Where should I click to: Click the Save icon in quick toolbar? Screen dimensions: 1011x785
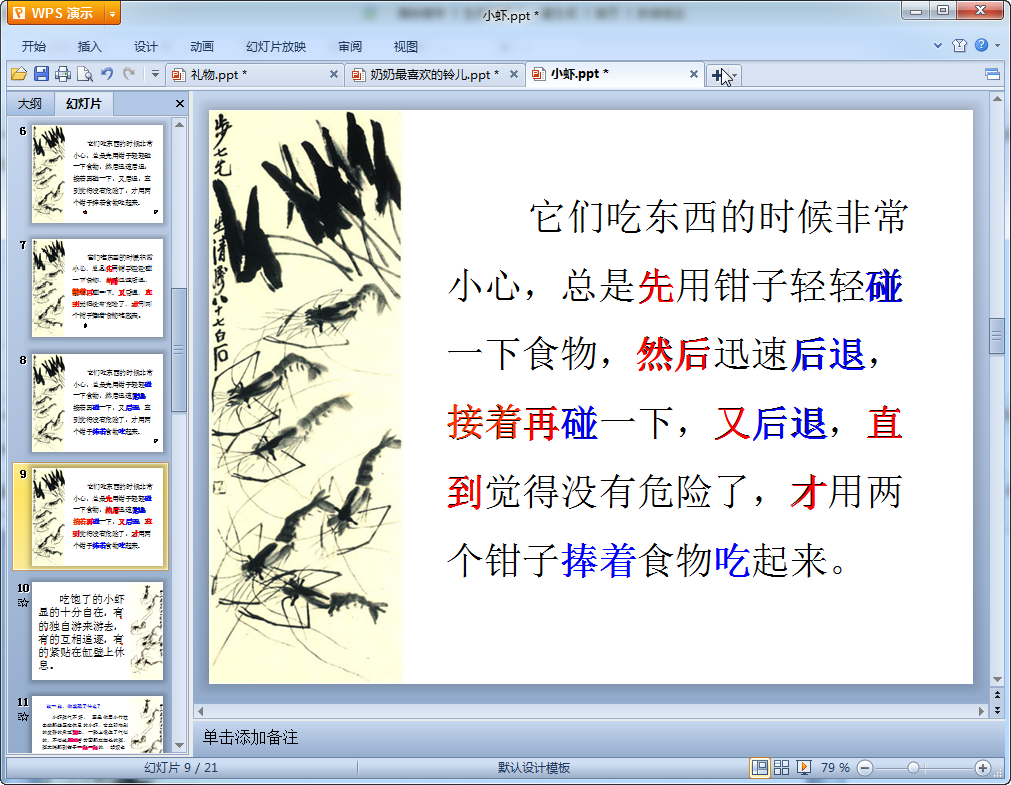coord(41,74)
